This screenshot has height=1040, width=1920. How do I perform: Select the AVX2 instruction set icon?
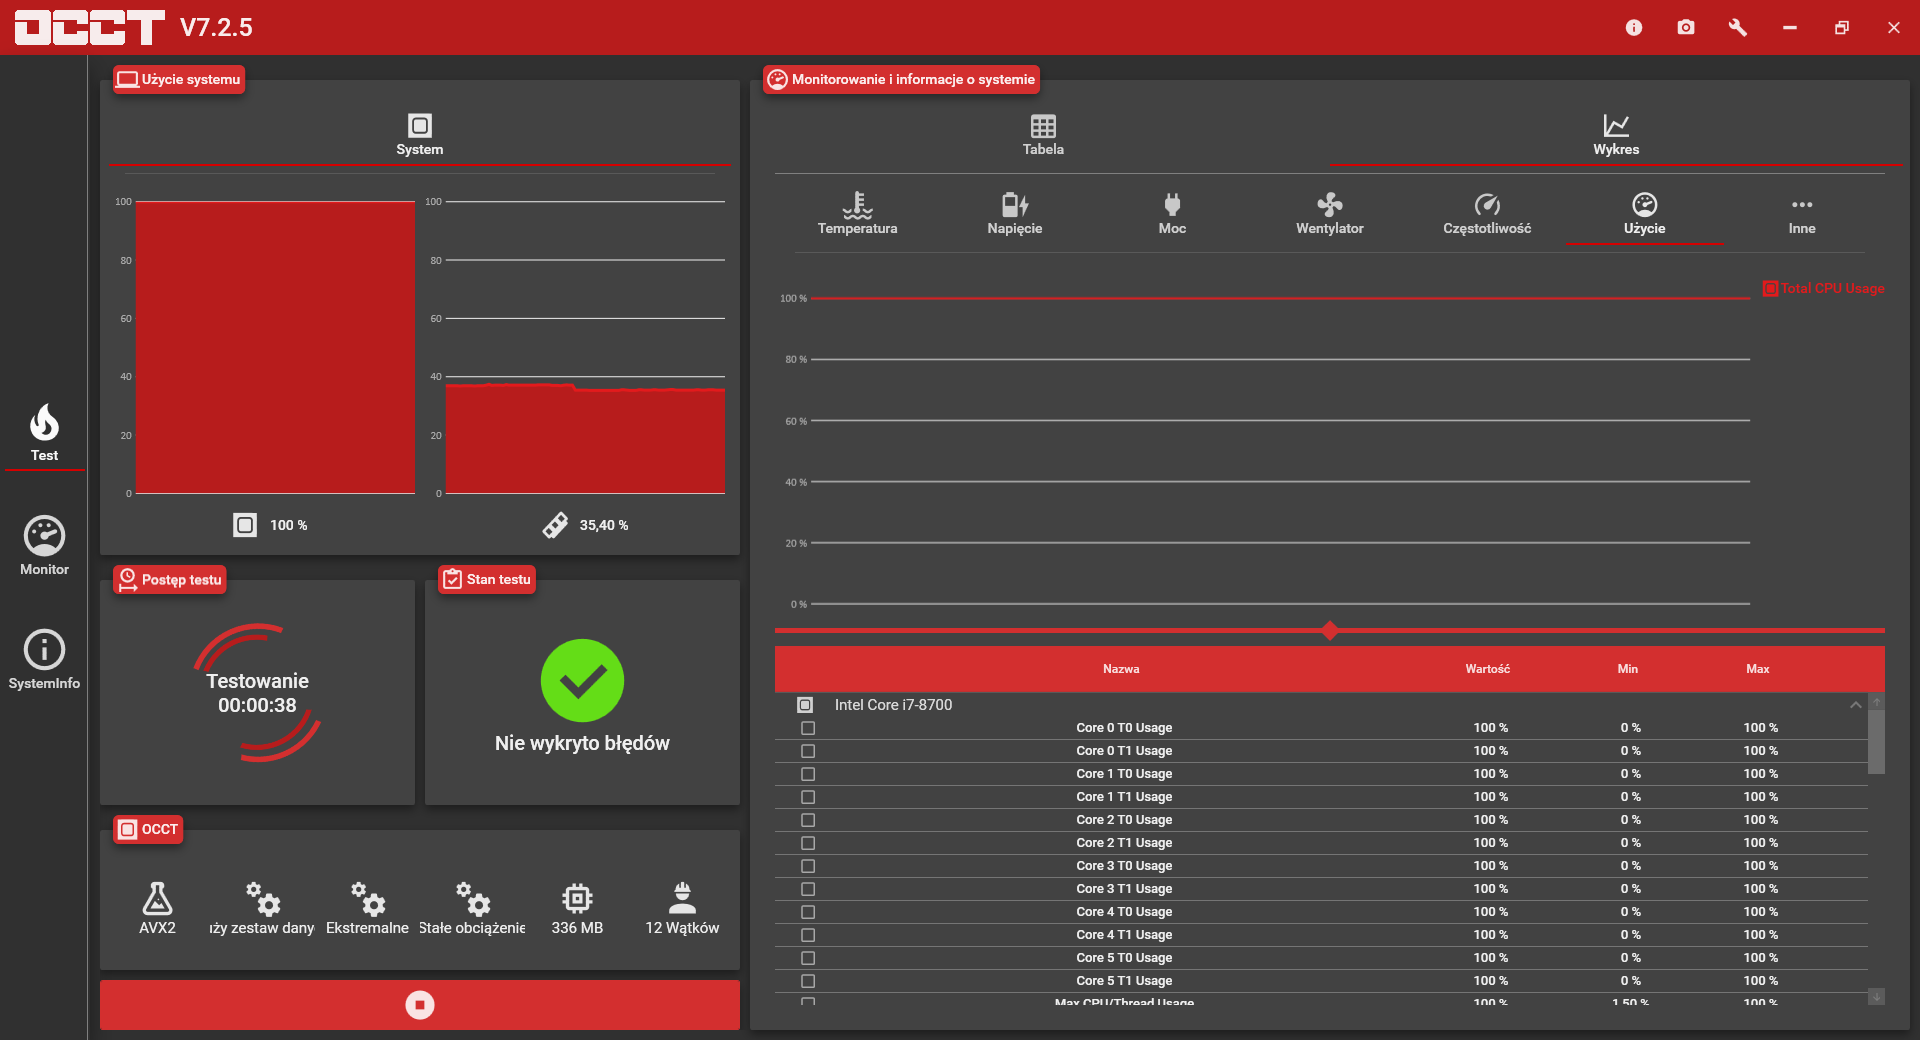pyautogui.click(x=157, y=898)
